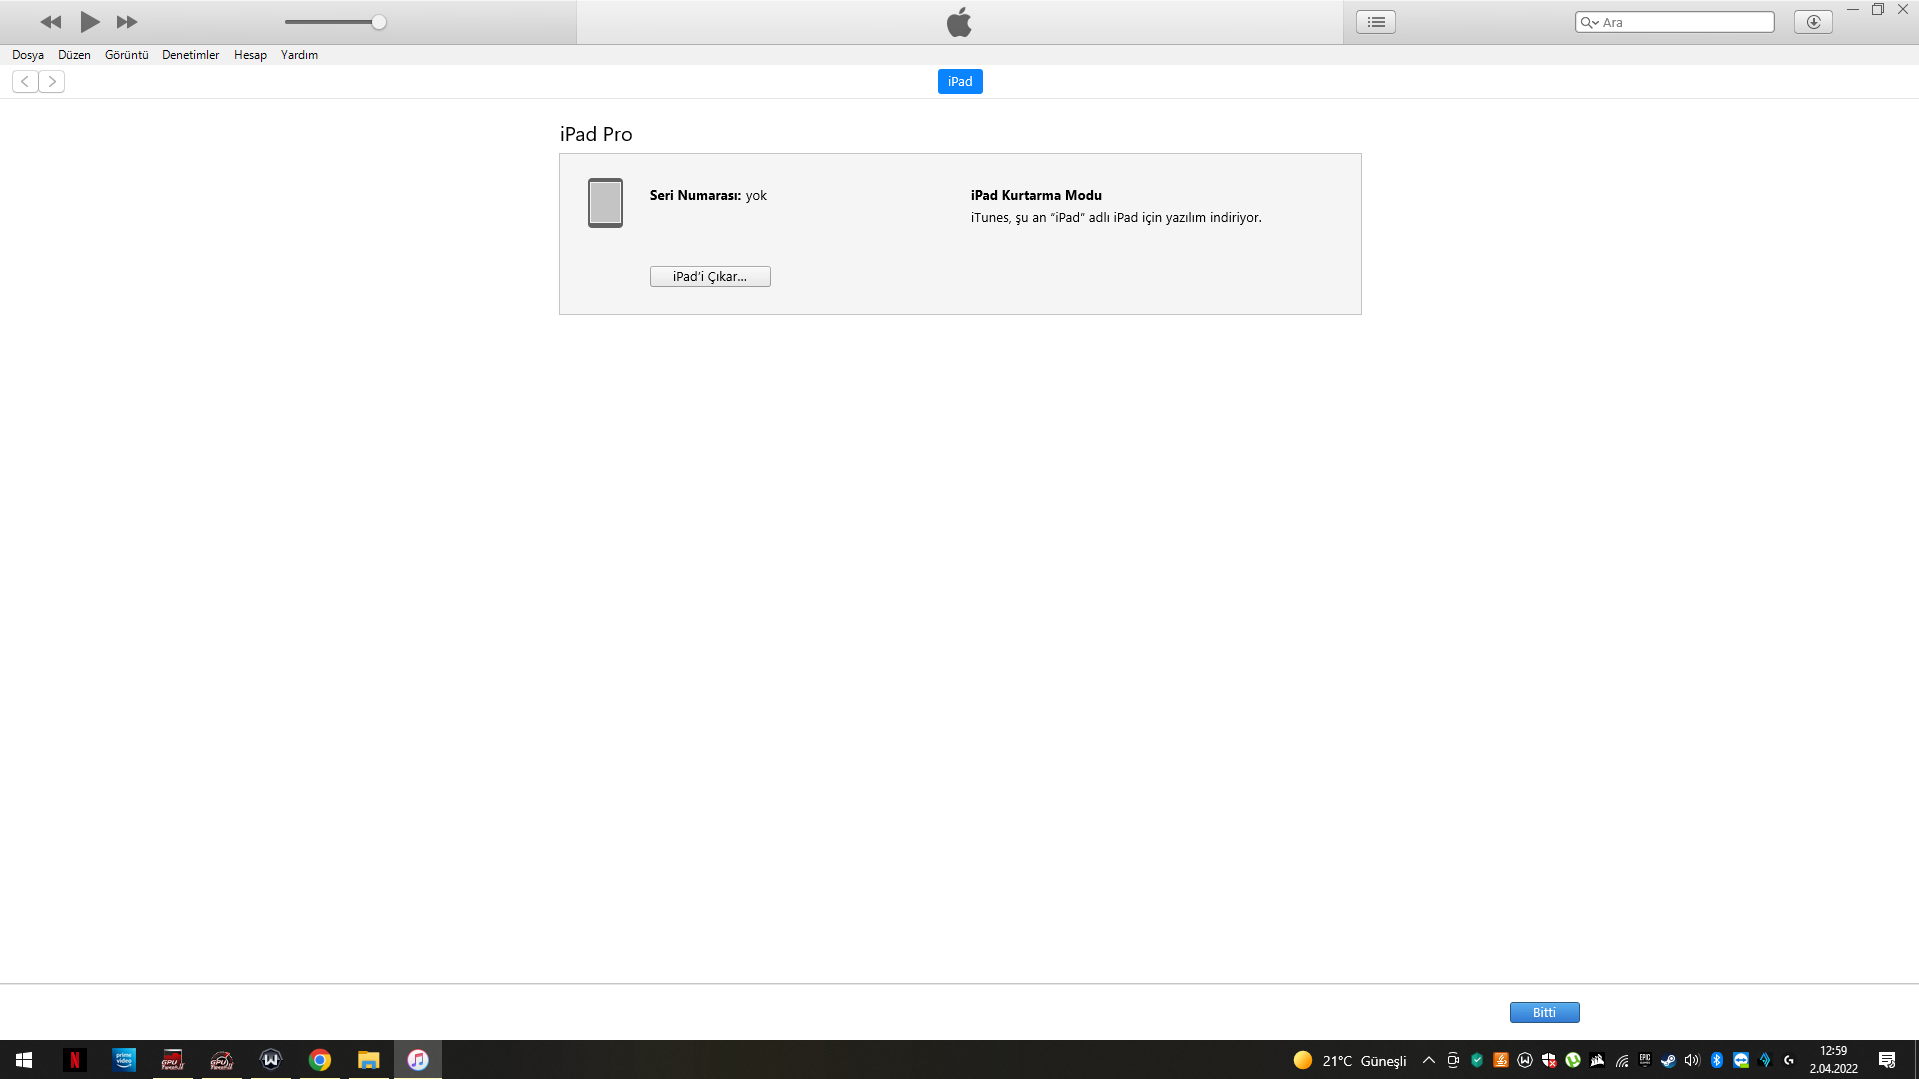This screenshot has height=1079, width=1919.
Task: Open the Yardım menu
Action: click(x=299, y=55)
